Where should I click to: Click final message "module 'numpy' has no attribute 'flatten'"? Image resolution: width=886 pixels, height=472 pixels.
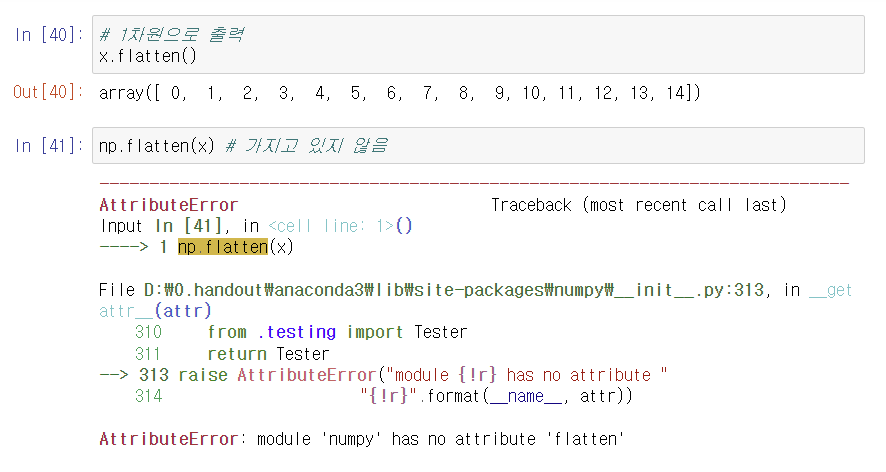click(x=440, y=439)
